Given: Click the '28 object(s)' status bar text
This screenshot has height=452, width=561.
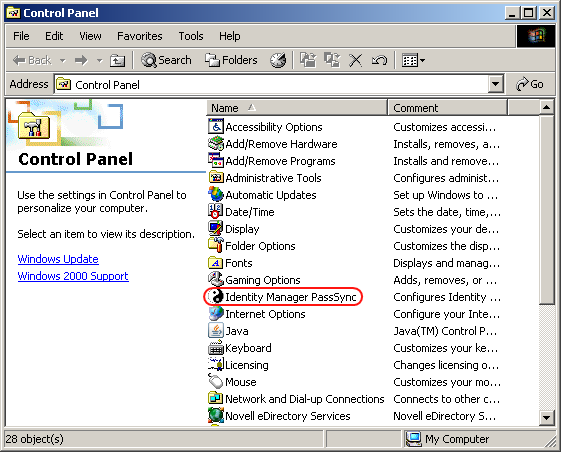Looking at the screenshot, I should tap(35, 439).
